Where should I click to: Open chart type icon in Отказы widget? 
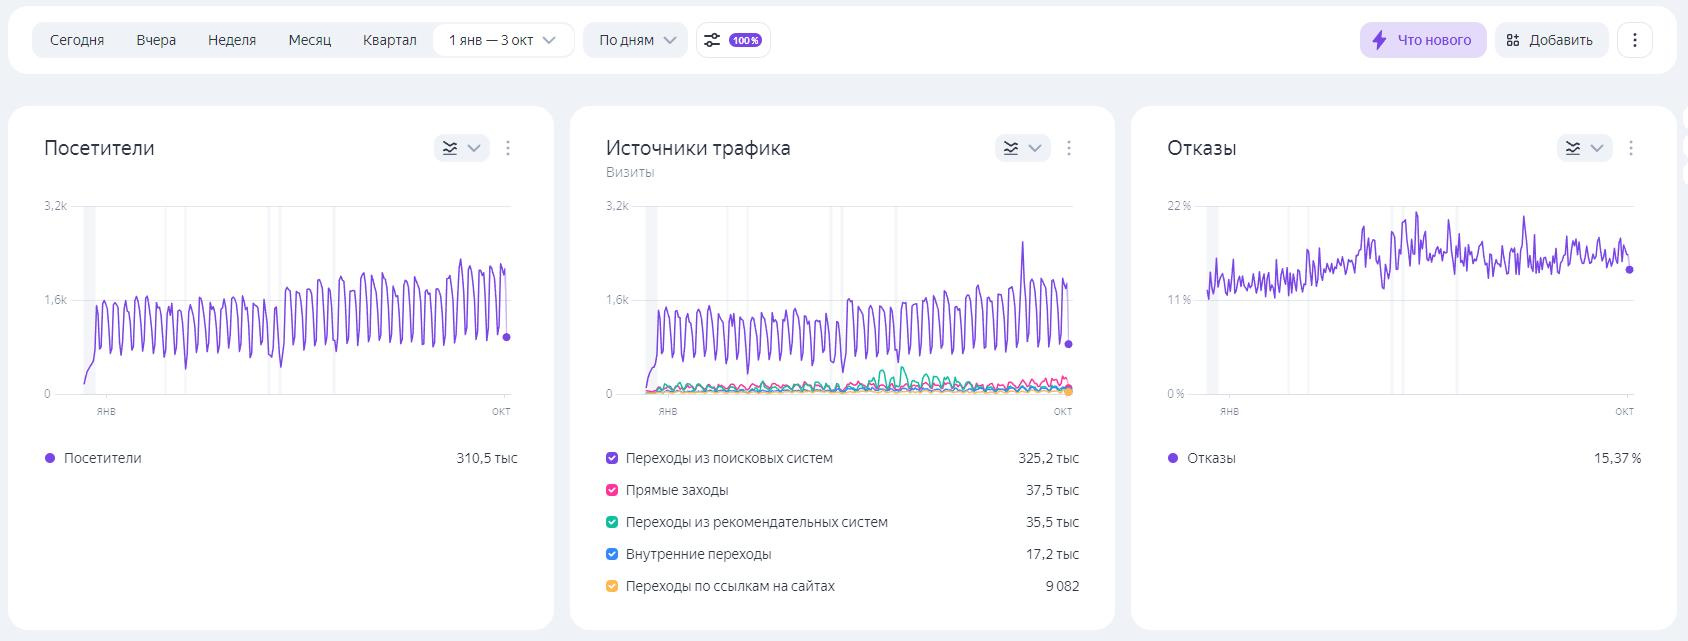[1573, 148]
